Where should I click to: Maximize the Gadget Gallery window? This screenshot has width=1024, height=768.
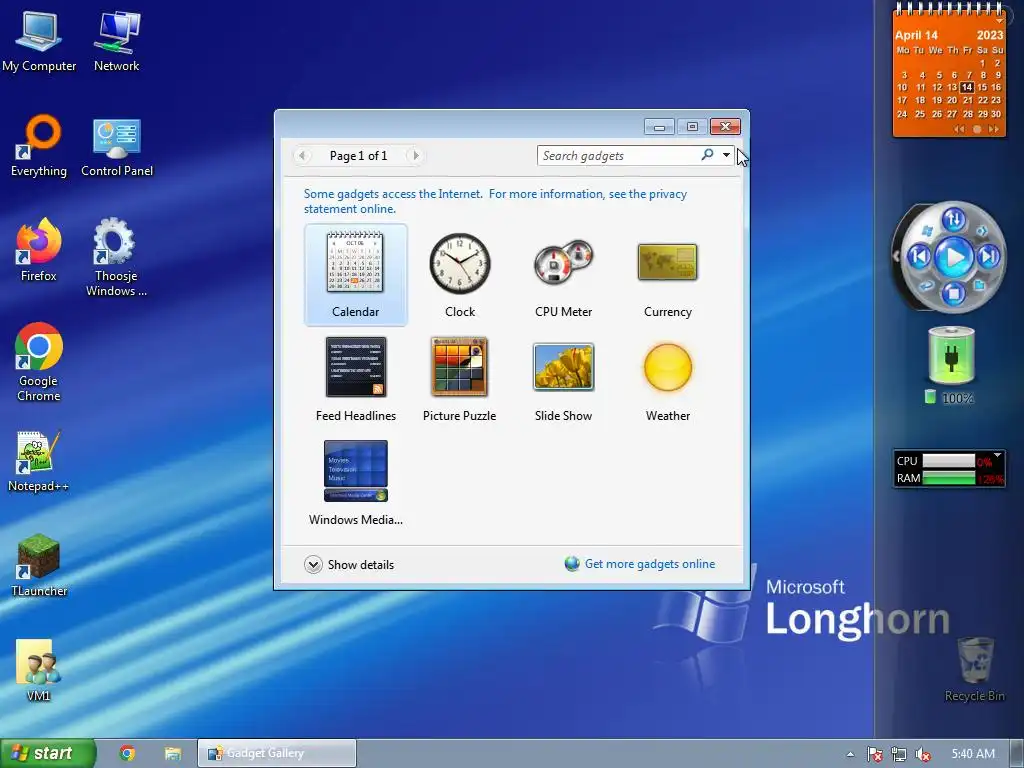pos(692,127)
